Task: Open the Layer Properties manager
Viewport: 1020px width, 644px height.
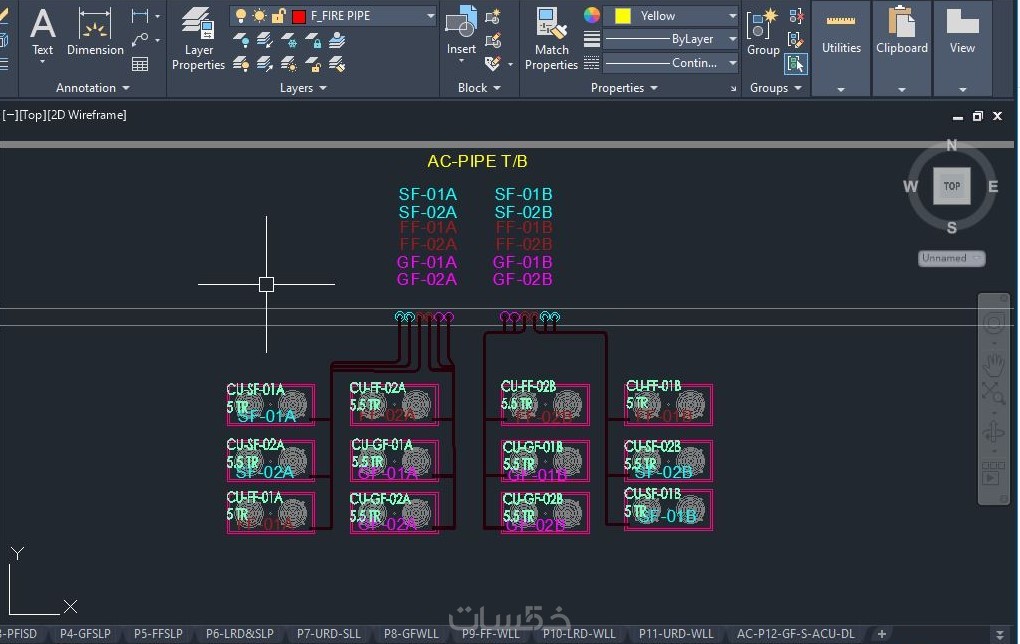Action: 198,39
